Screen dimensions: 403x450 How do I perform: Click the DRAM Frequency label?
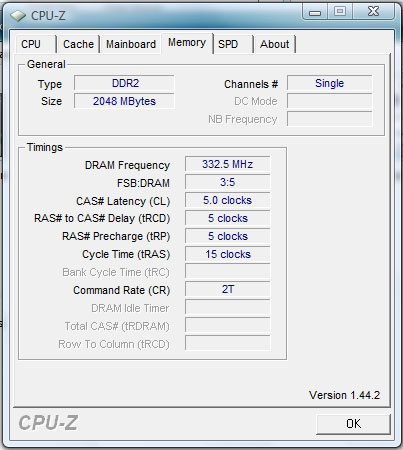point(127,165)
